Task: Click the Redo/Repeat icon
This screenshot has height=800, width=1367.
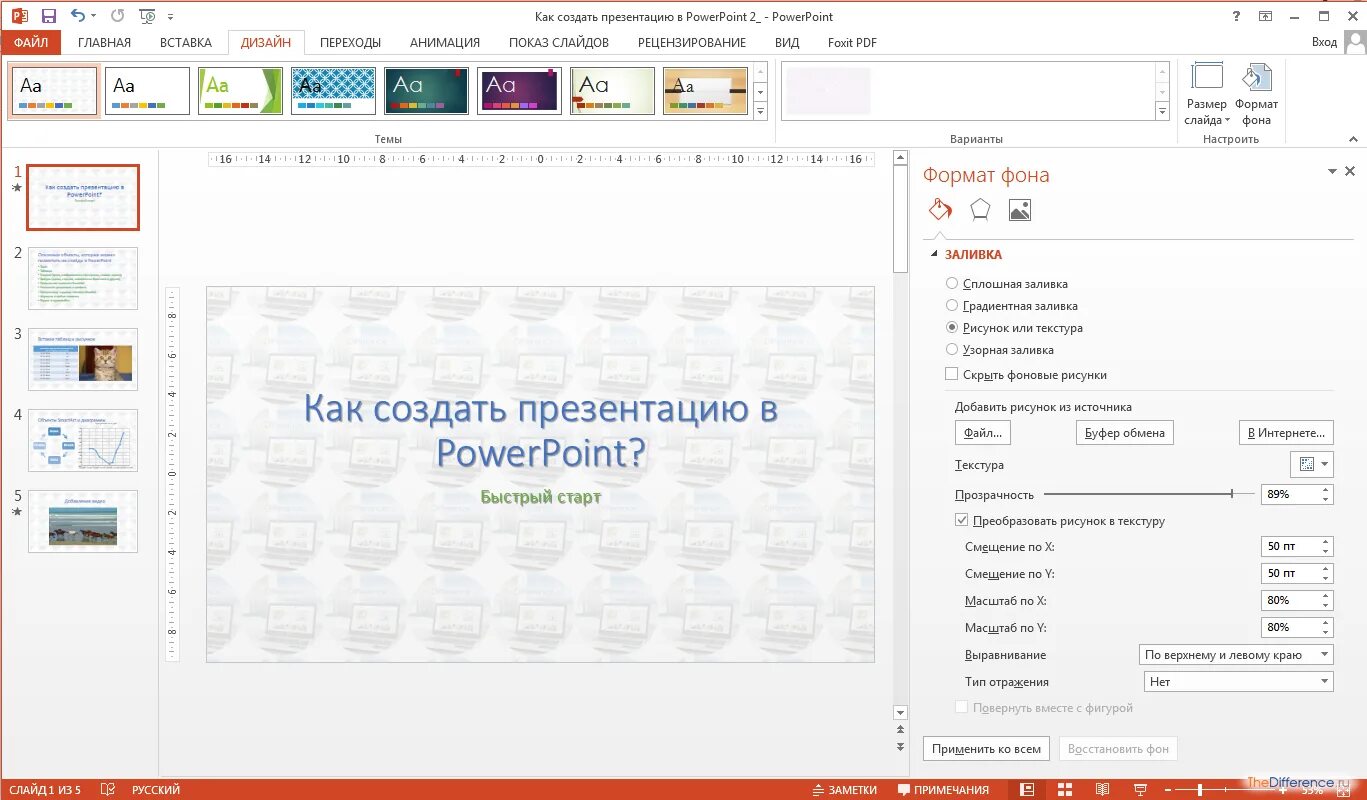Action: click(x=117, y=16)
